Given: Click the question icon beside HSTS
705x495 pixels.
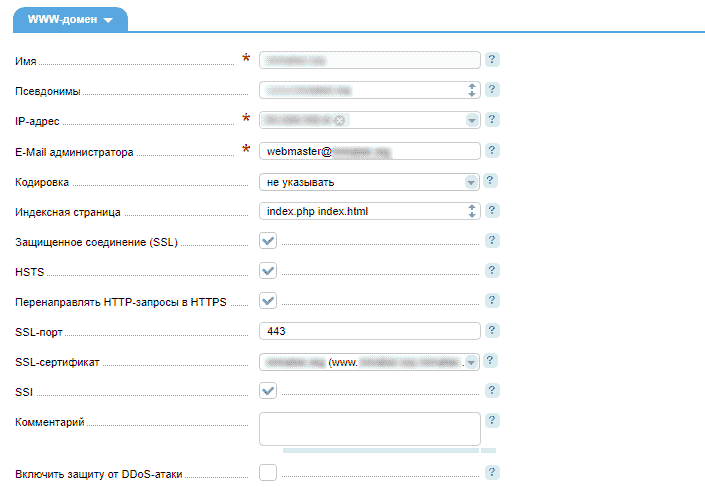Looking at the screenshot, I should 492,271.
